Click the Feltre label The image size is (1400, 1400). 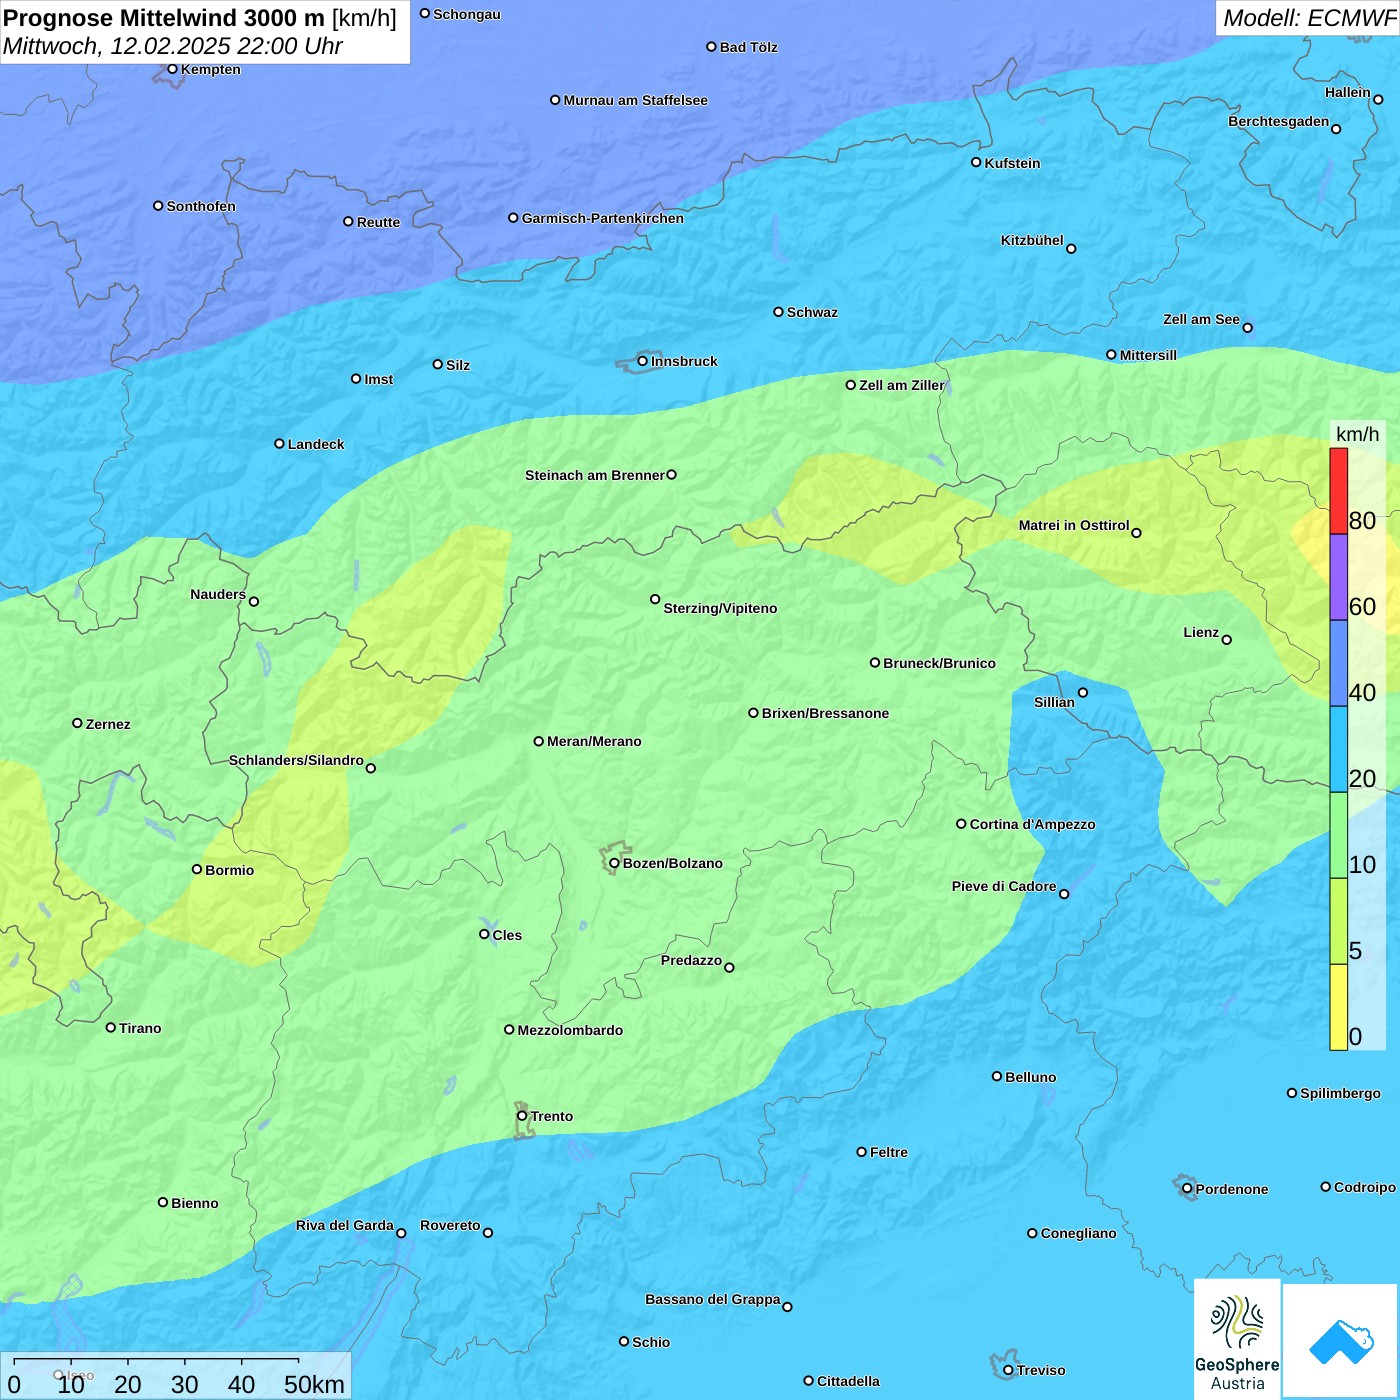(x=889, y=1152)
